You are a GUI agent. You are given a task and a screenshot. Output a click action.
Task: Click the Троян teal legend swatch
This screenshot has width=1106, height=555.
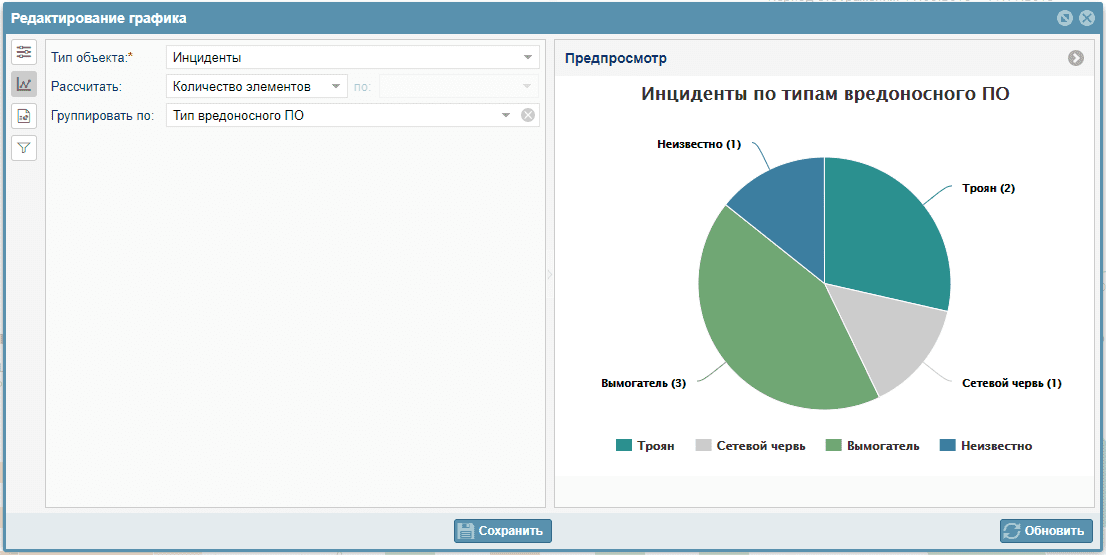[624, 446]
